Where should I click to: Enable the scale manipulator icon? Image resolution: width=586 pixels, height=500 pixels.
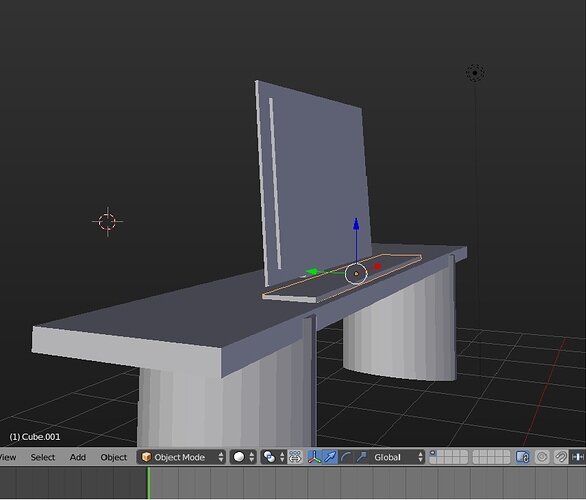click(x=361, y=457)
